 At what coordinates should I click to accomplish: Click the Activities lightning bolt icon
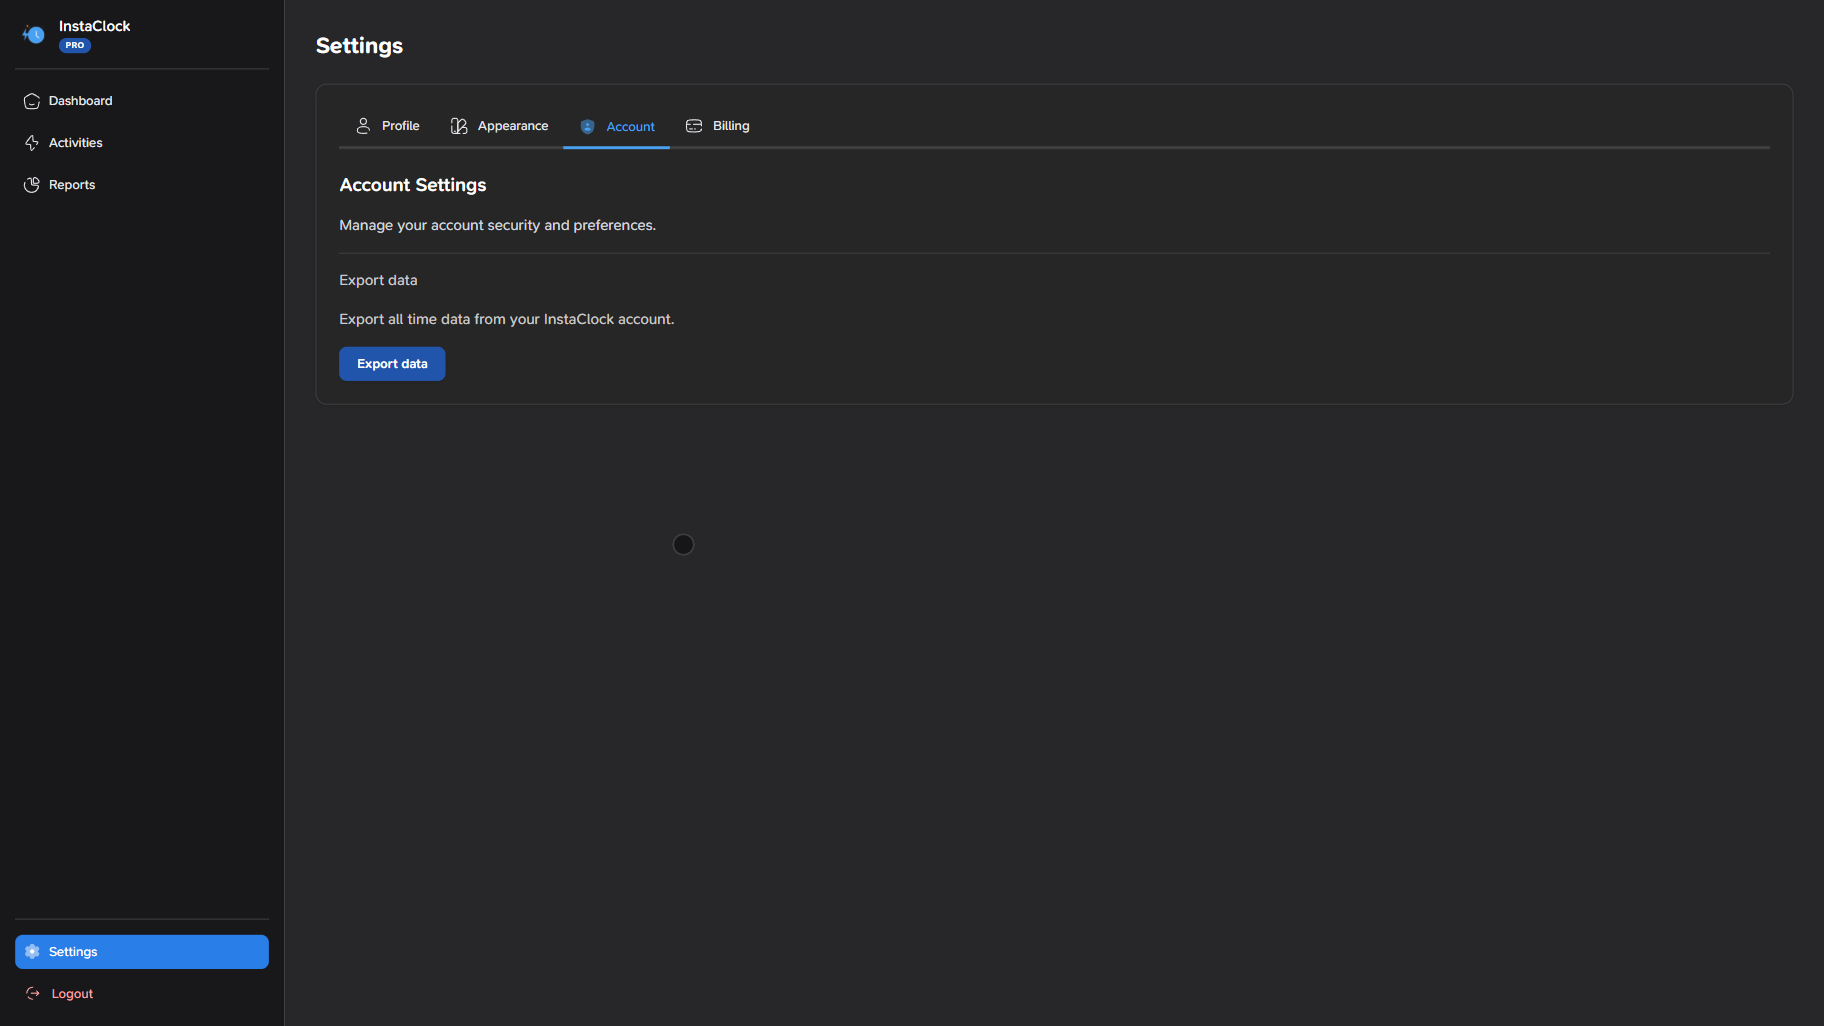click(31, 142)
